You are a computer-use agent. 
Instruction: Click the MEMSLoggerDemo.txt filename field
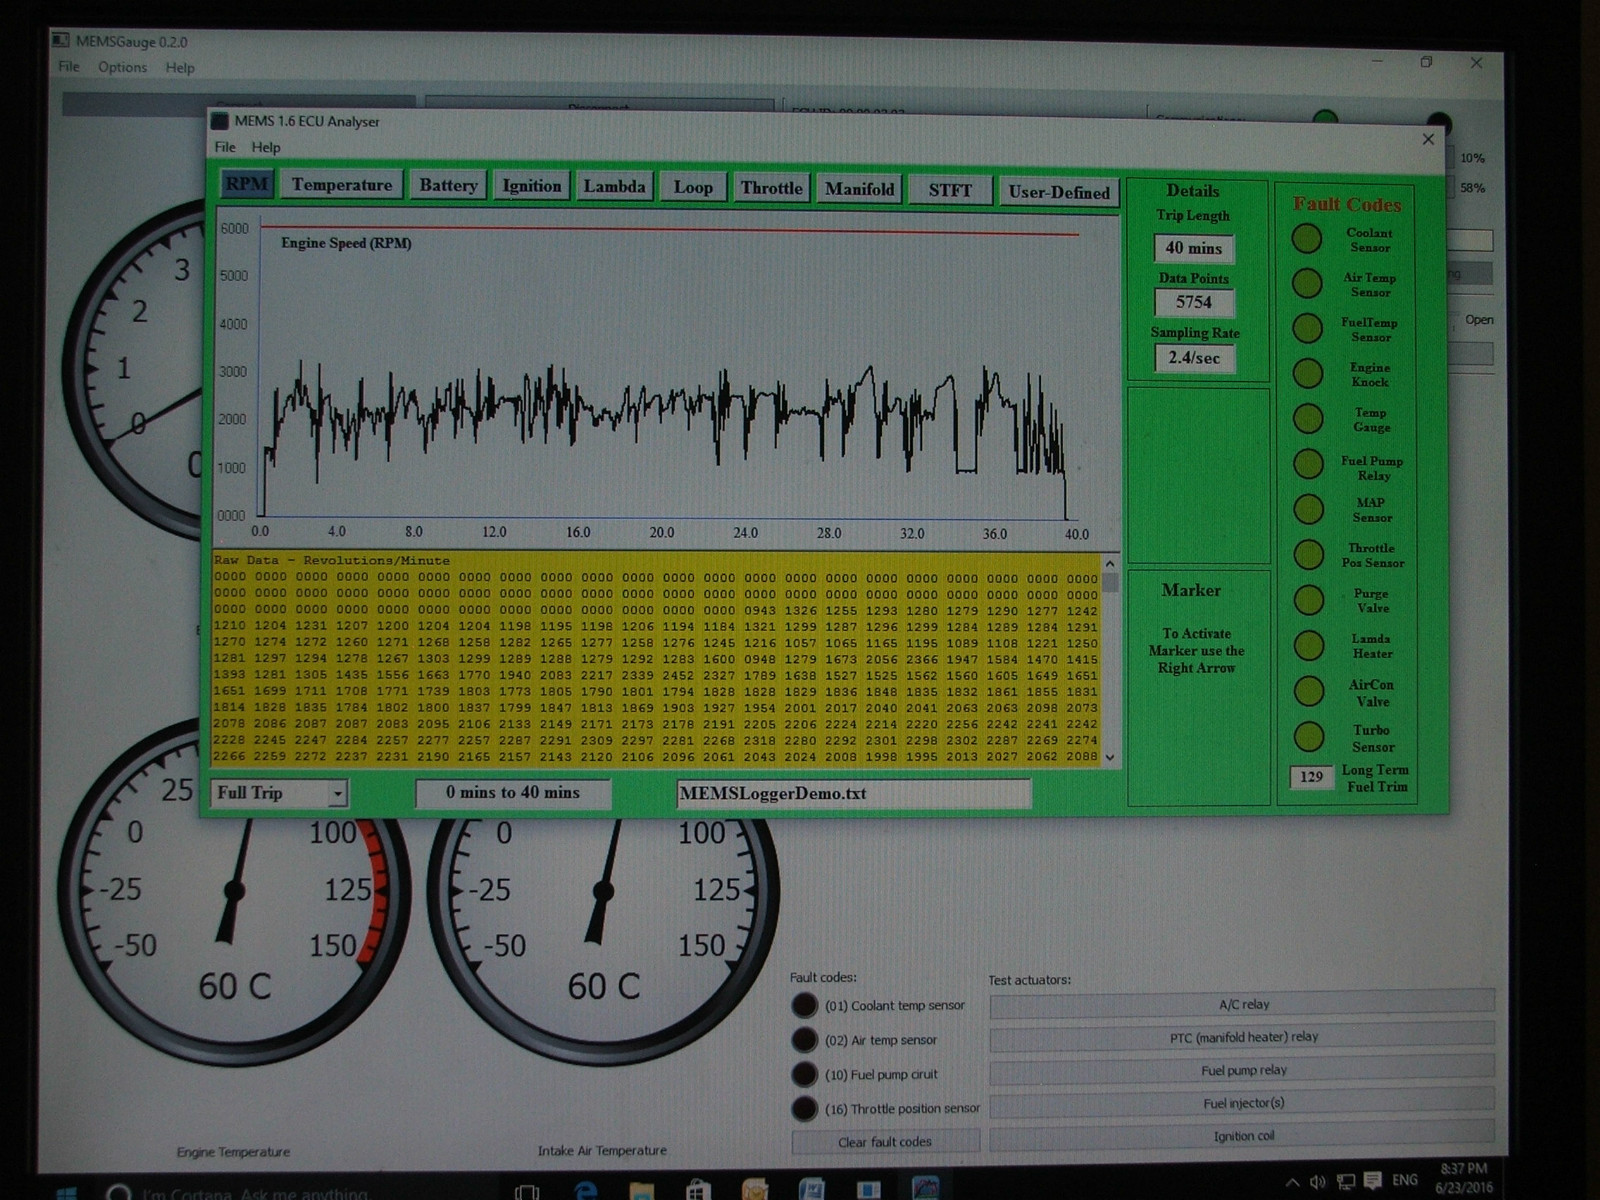coord(853,794)
